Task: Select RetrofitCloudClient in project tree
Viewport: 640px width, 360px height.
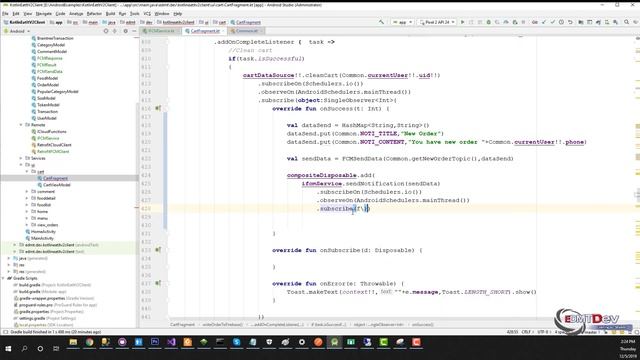Action: coord(54,145)
